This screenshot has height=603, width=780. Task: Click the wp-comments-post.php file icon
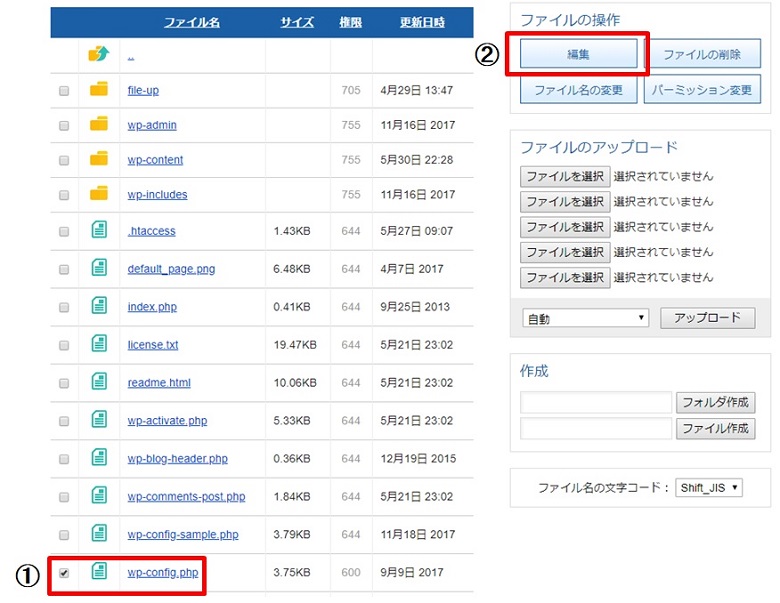point(99,495)
